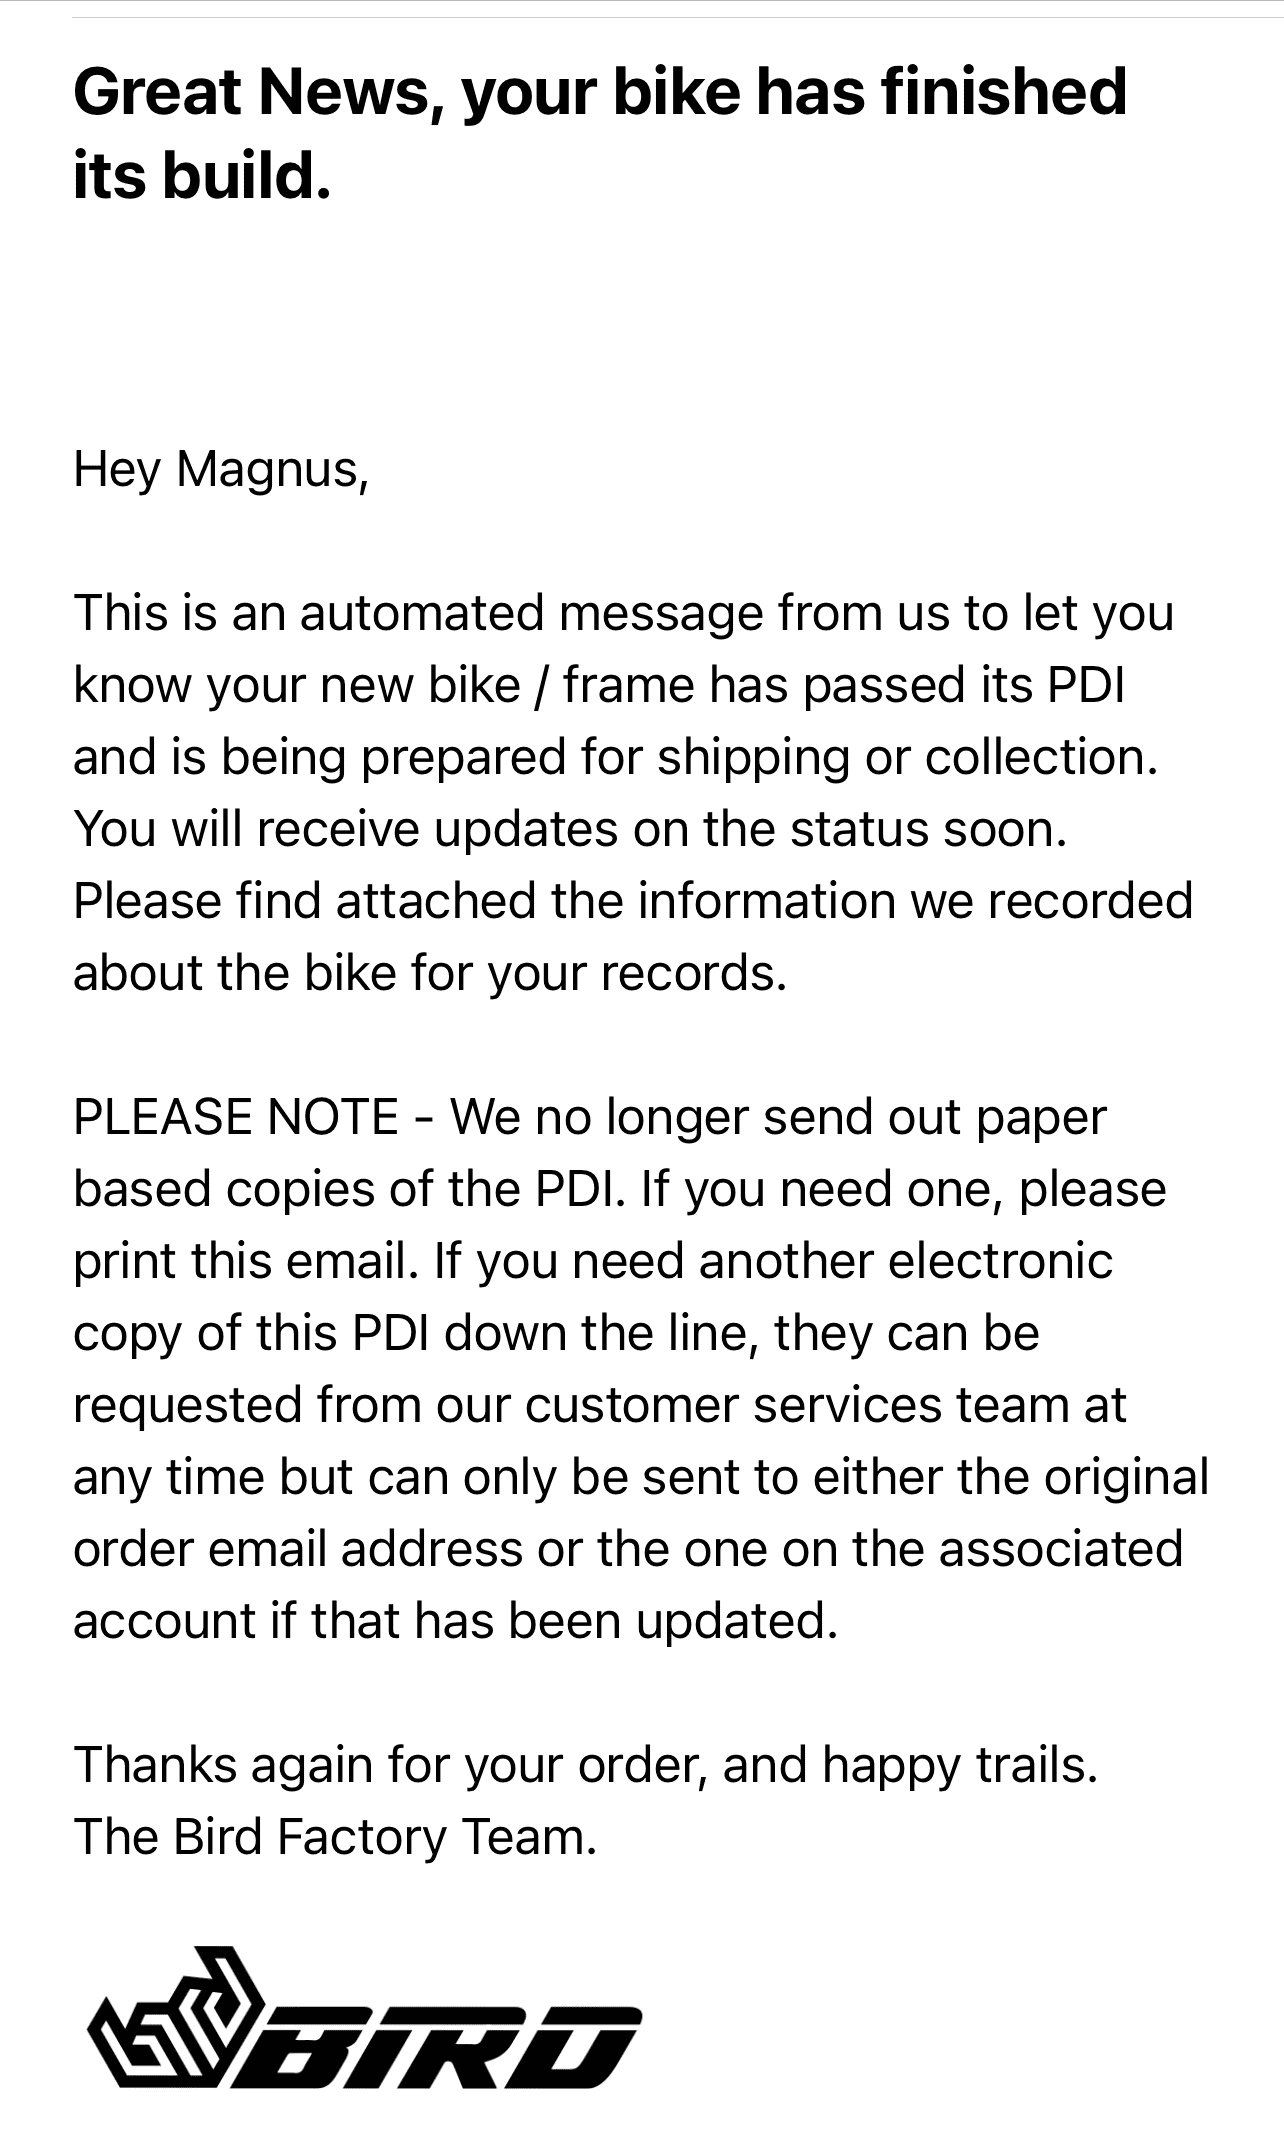Click 'Please find attached the information' line
Viewport: 1284px width, 2147px height.
click(632, 901)
